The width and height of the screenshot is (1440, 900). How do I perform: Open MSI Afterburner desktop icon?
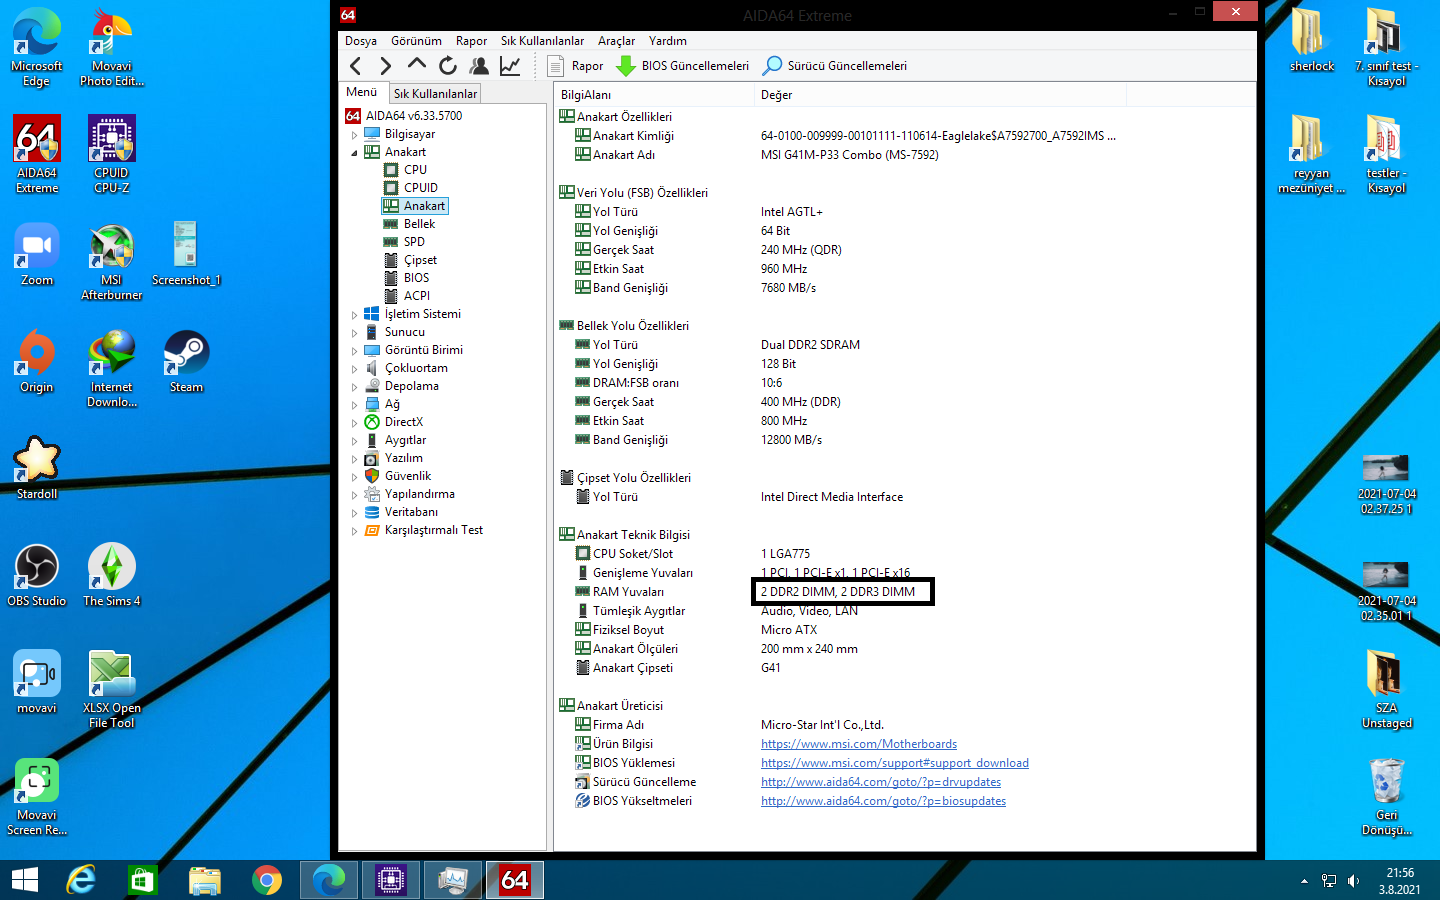(112, 261)
